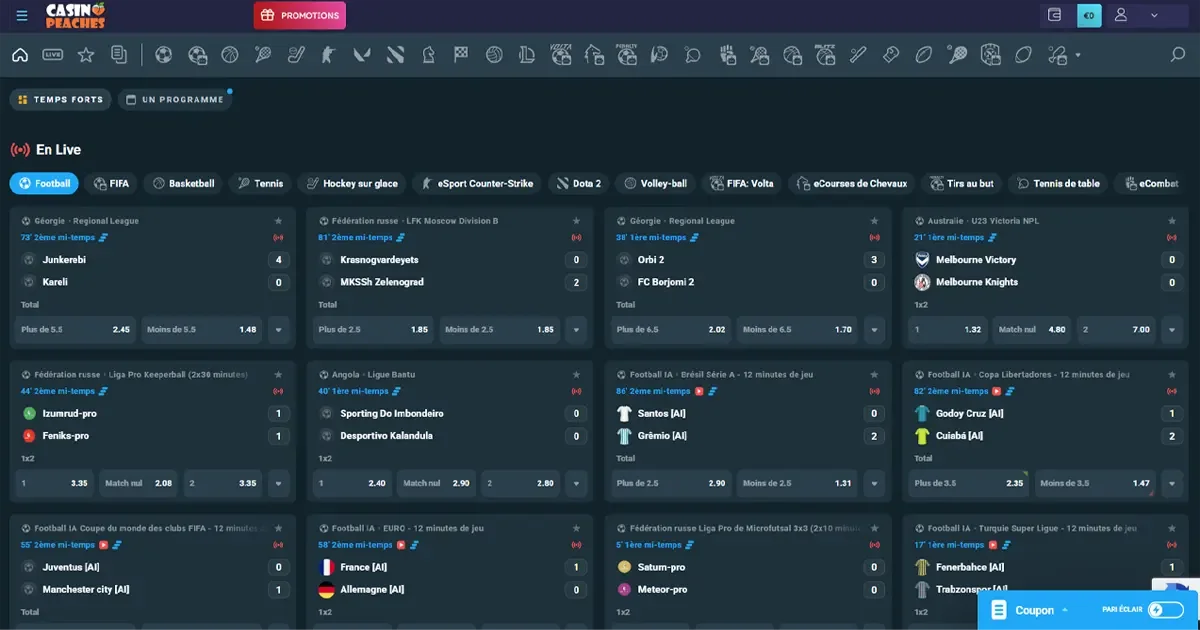Open the Coupon bet slip panel
The image size is (1200, 630).
coord(1033,610)
